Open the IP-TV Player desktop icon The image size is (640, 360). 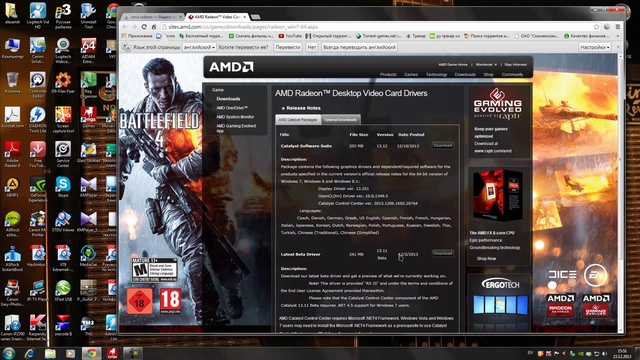38,291
